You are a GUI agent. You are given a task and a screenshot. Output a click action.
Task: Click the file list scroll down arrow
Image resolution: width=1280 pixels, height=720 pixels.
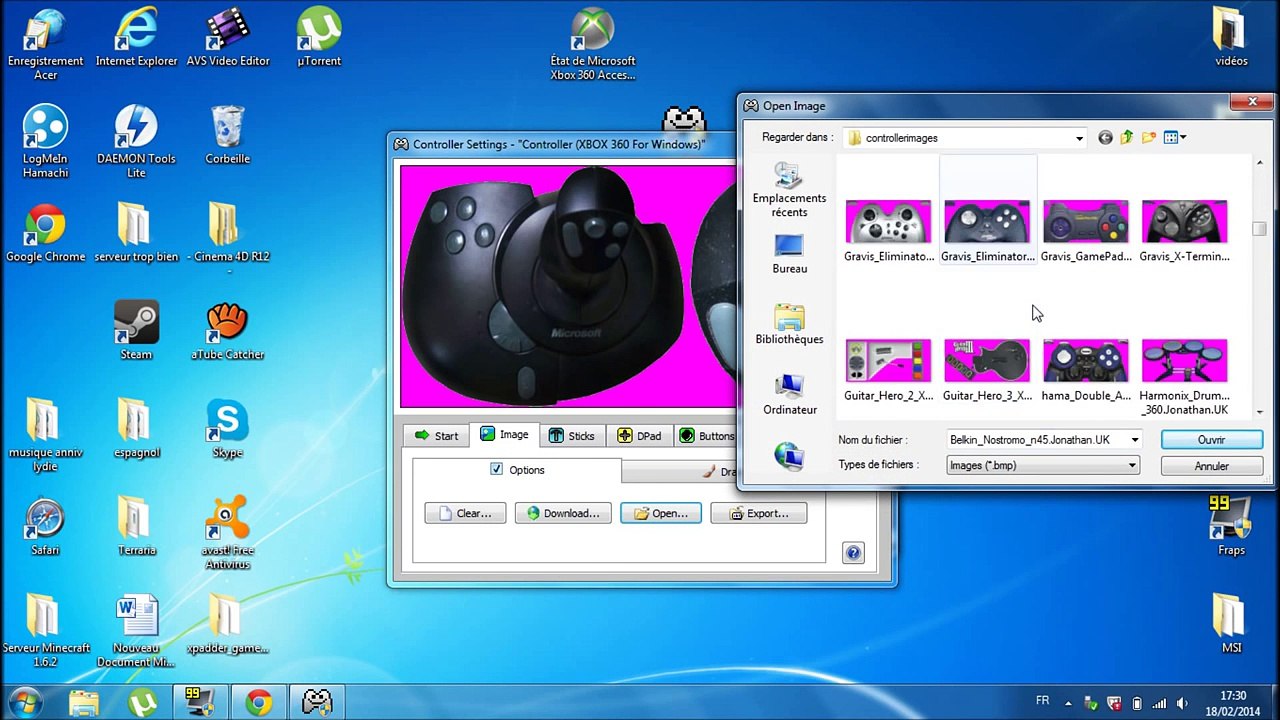tap(1259, 412)
